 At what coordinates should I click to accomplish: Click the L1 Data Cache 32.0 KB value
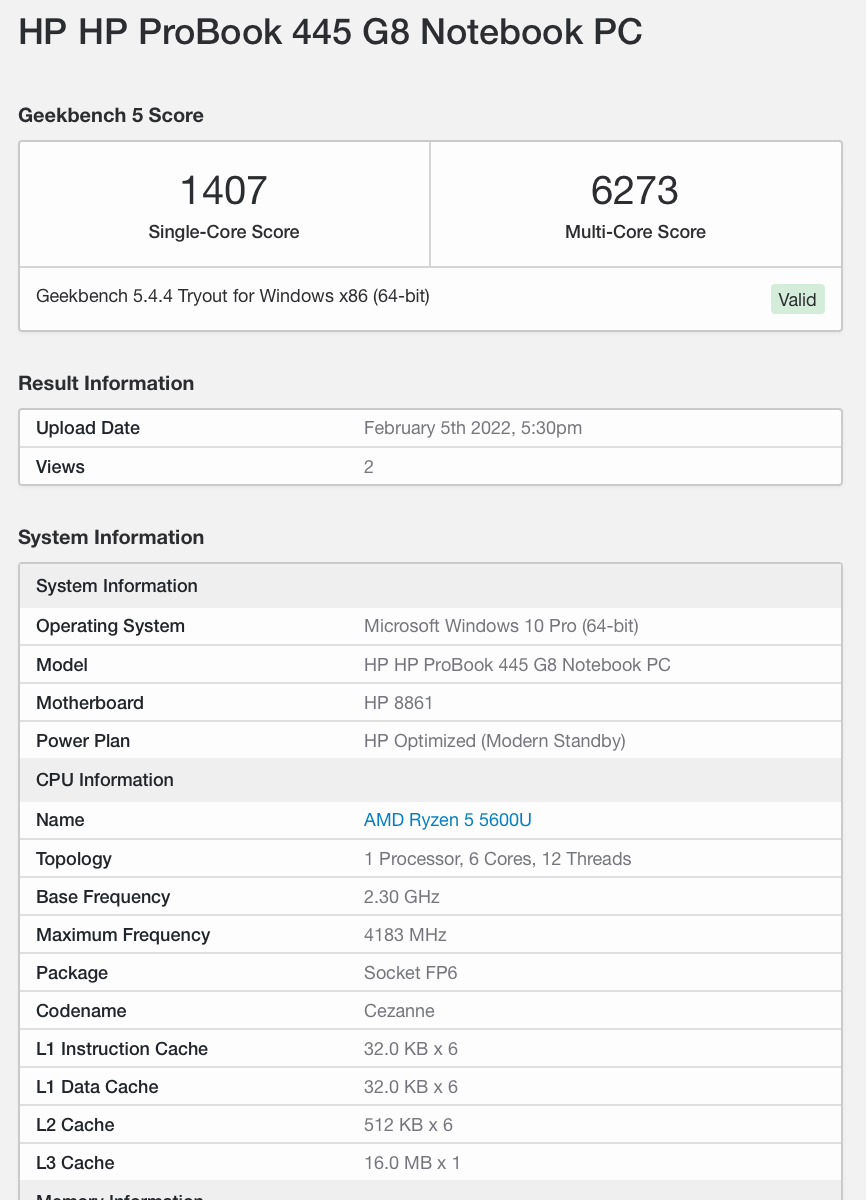pyautogui.click(x=411, y=1087)
